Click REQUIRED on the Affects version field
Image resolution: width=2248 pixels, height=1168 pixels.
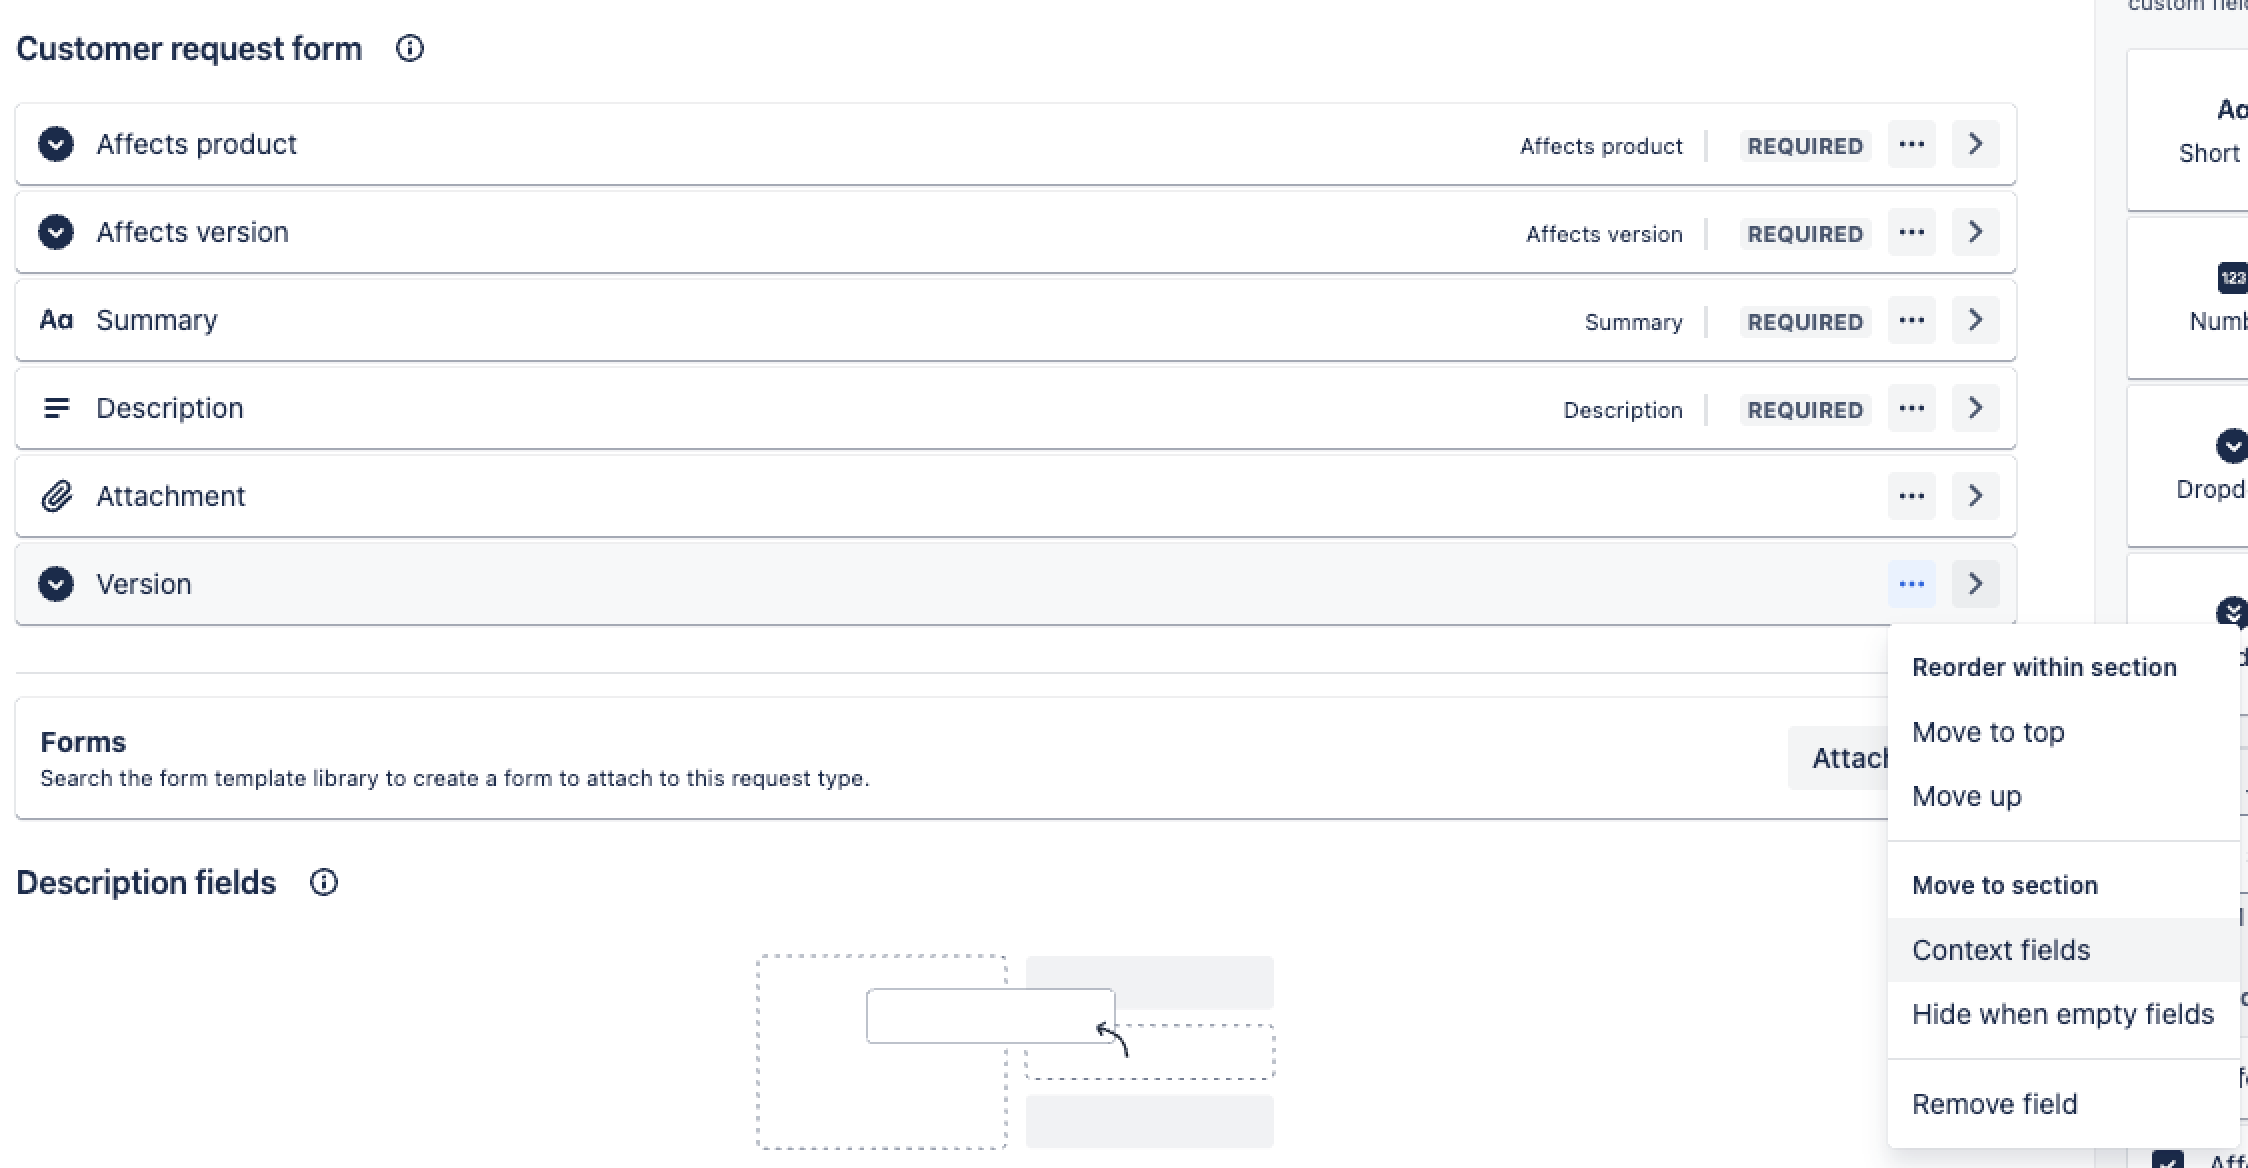1804,233
